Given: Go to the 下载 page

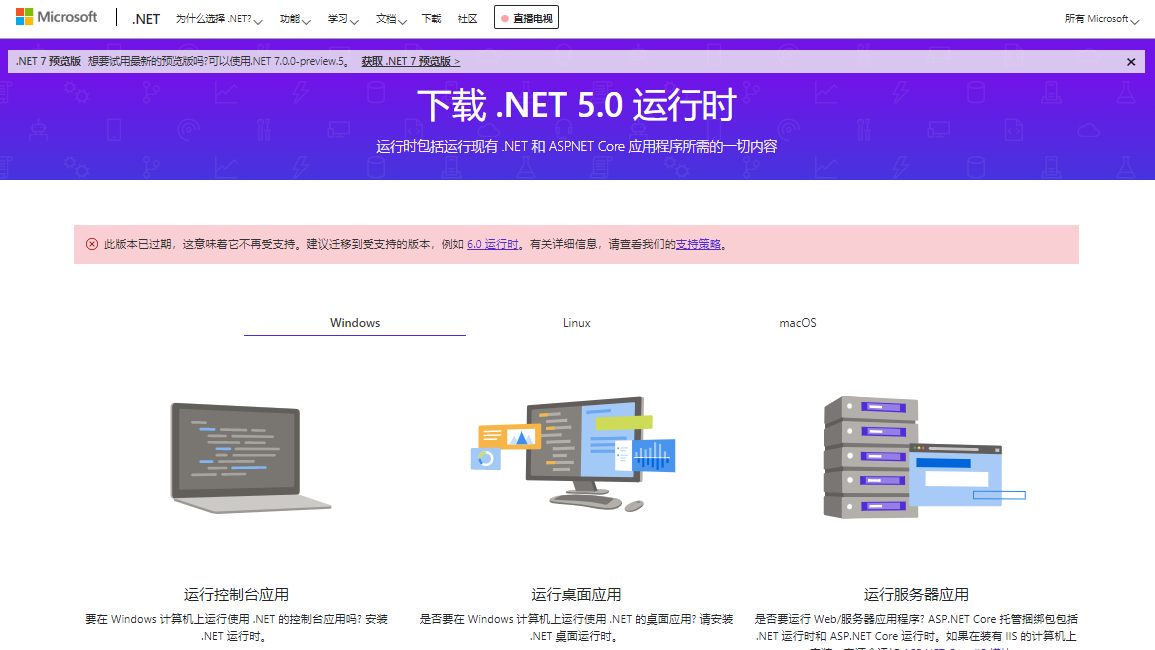Looking at the screenshot, I should click(x=431, y=19).
